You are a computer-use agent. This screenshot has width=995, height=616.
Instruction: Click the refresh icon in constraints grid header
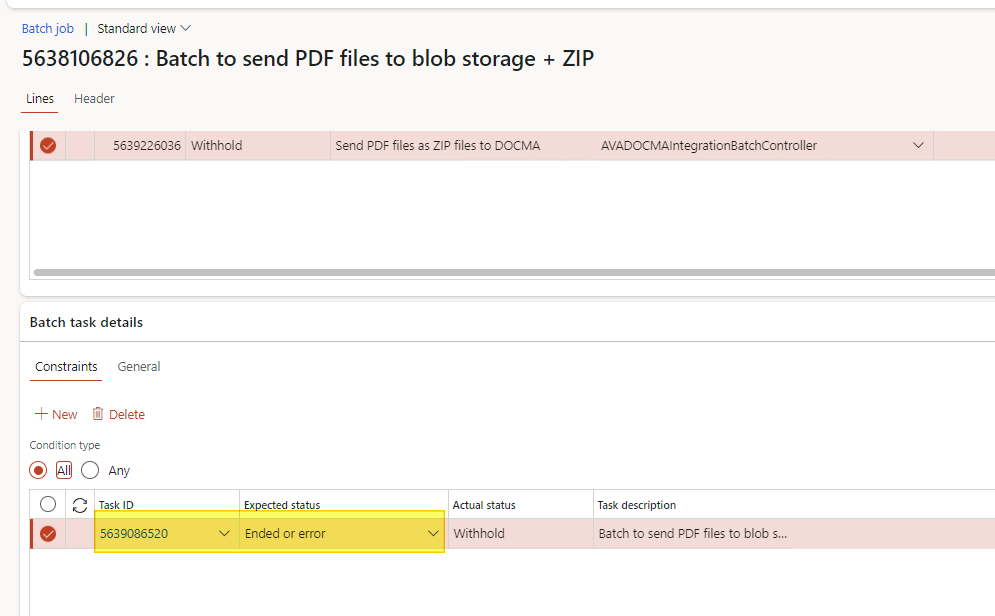(80, 505)
